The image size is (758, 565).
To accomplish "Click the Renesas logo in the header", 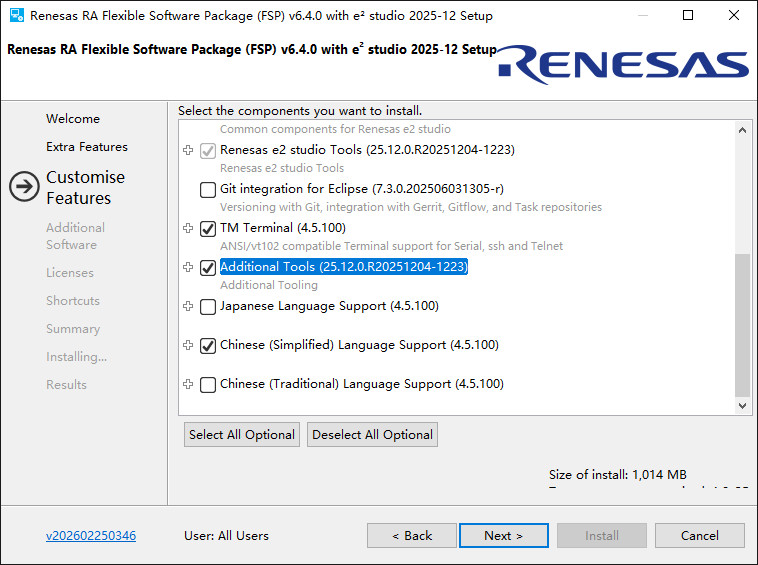I will [x=623, y=64].
